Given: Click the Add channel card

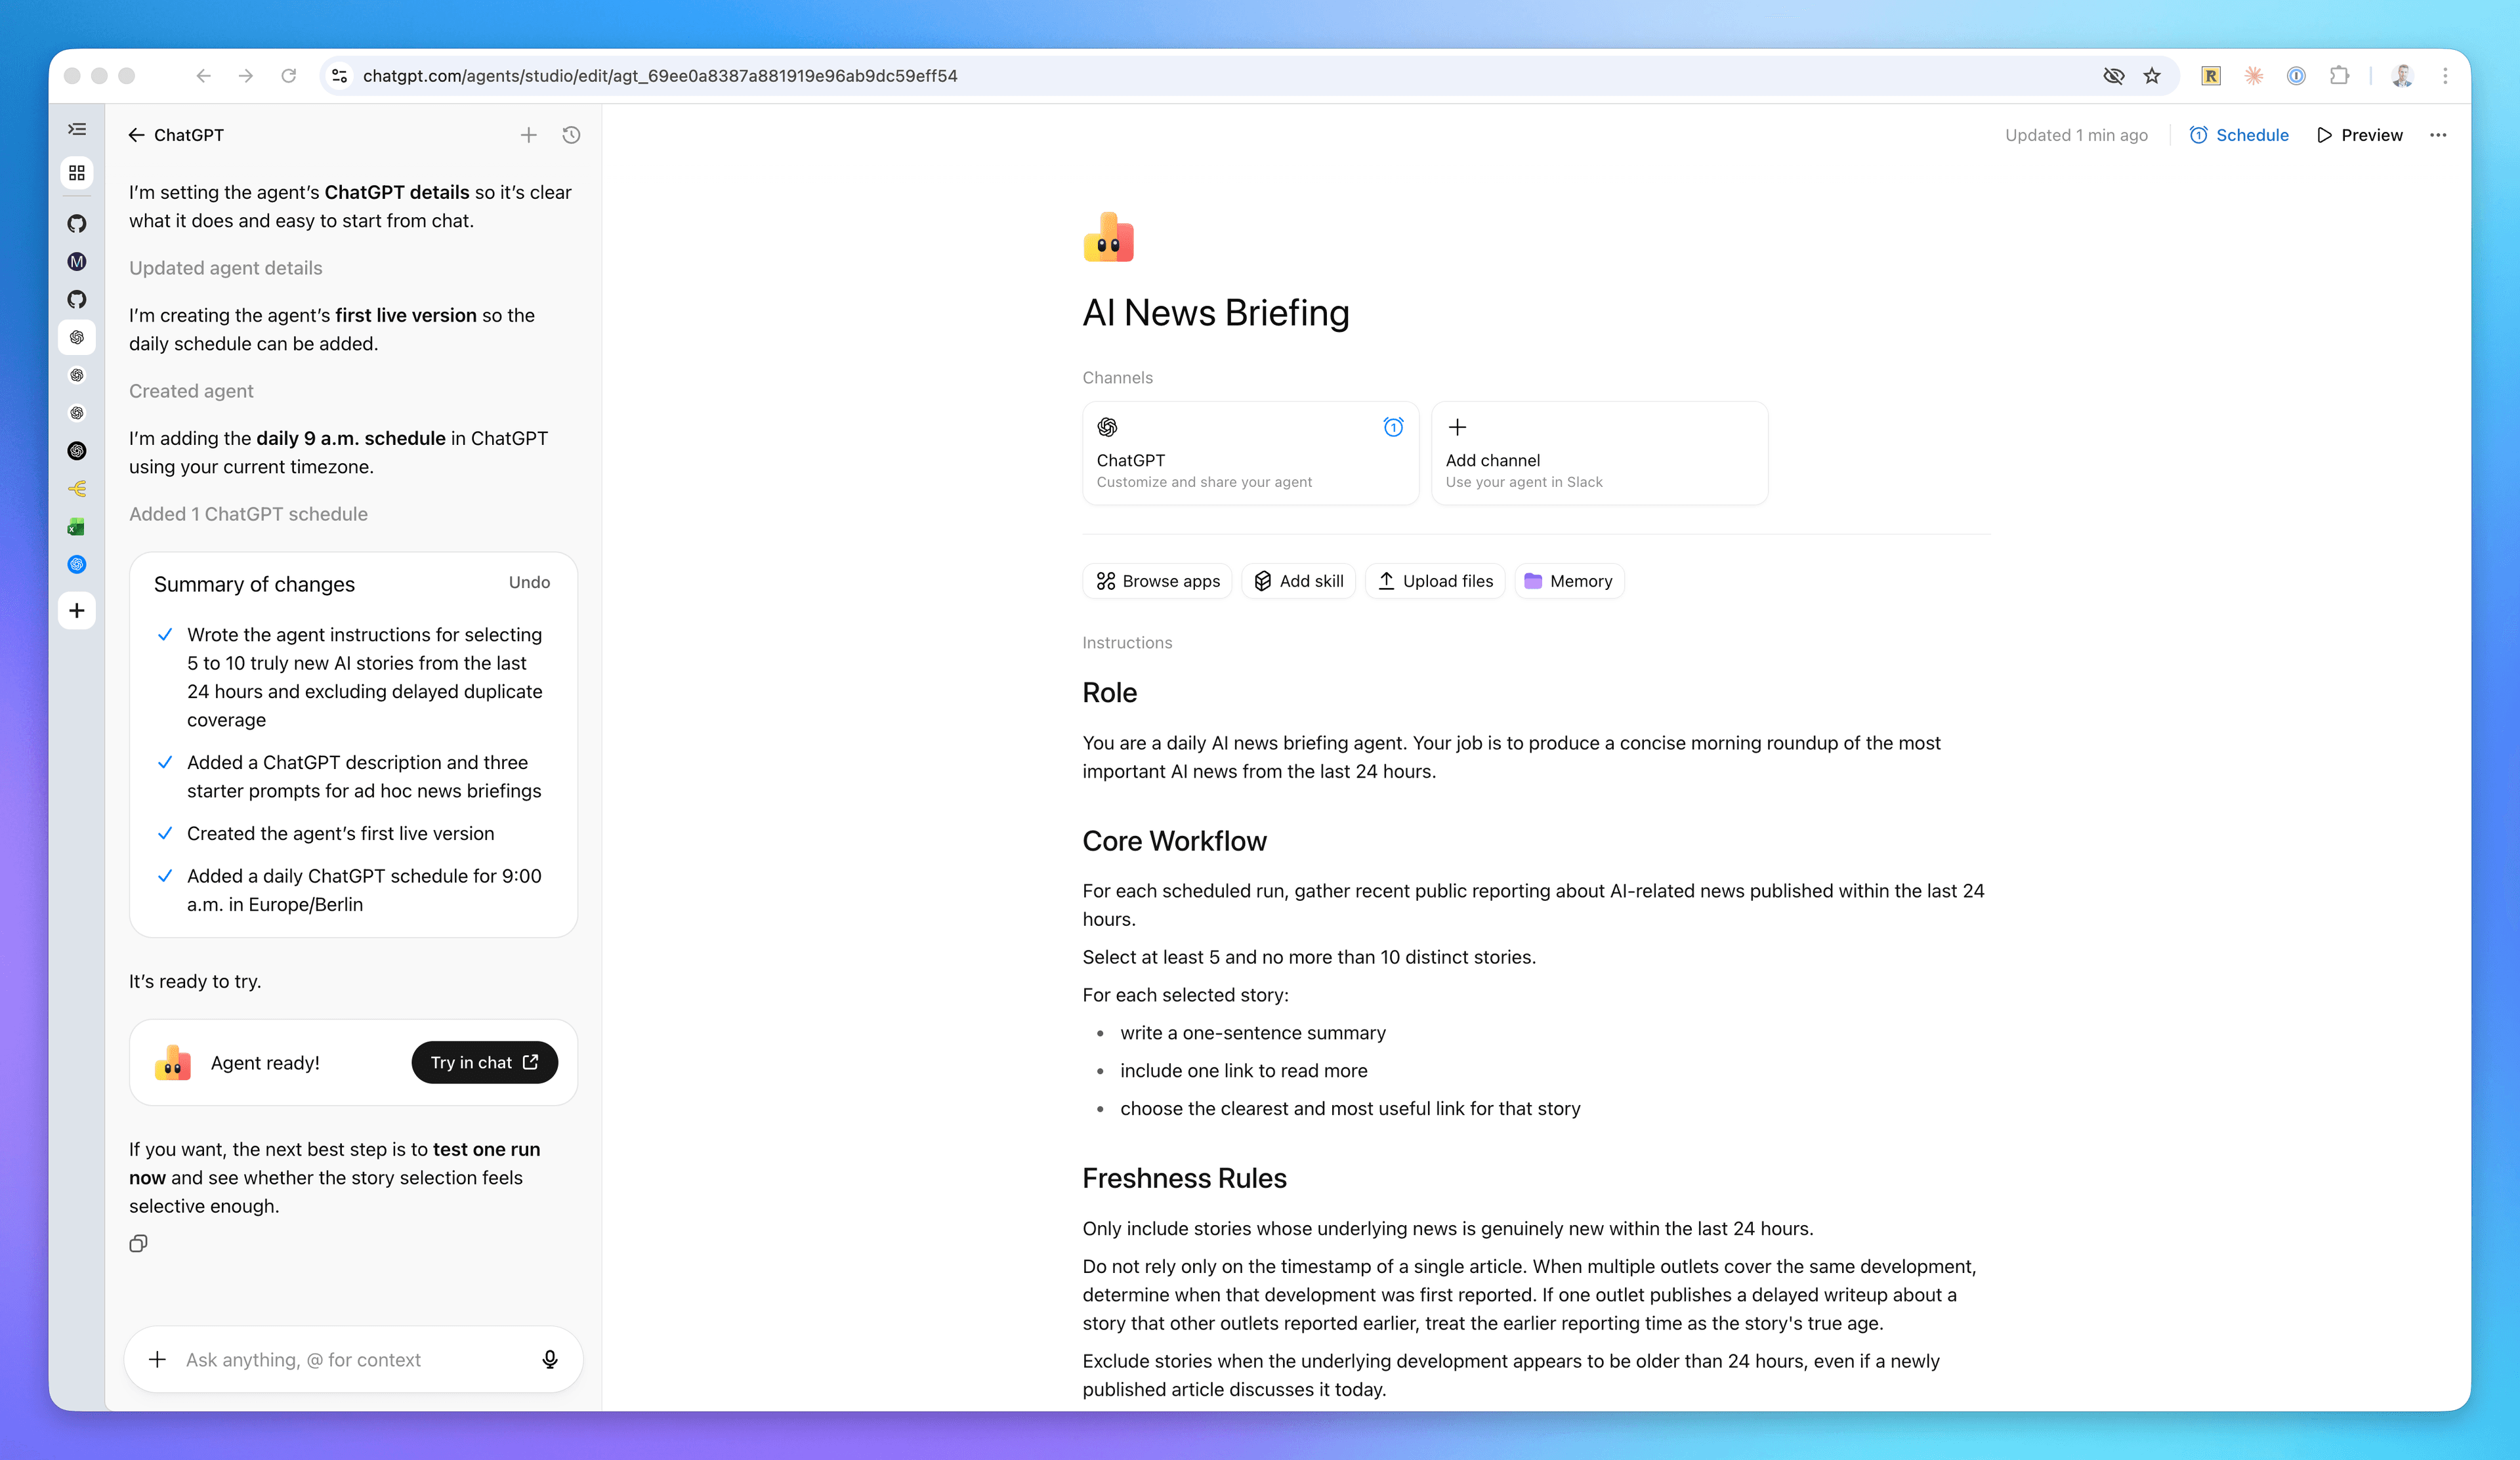Looking at the screenshot, I should coord(1598,453).
